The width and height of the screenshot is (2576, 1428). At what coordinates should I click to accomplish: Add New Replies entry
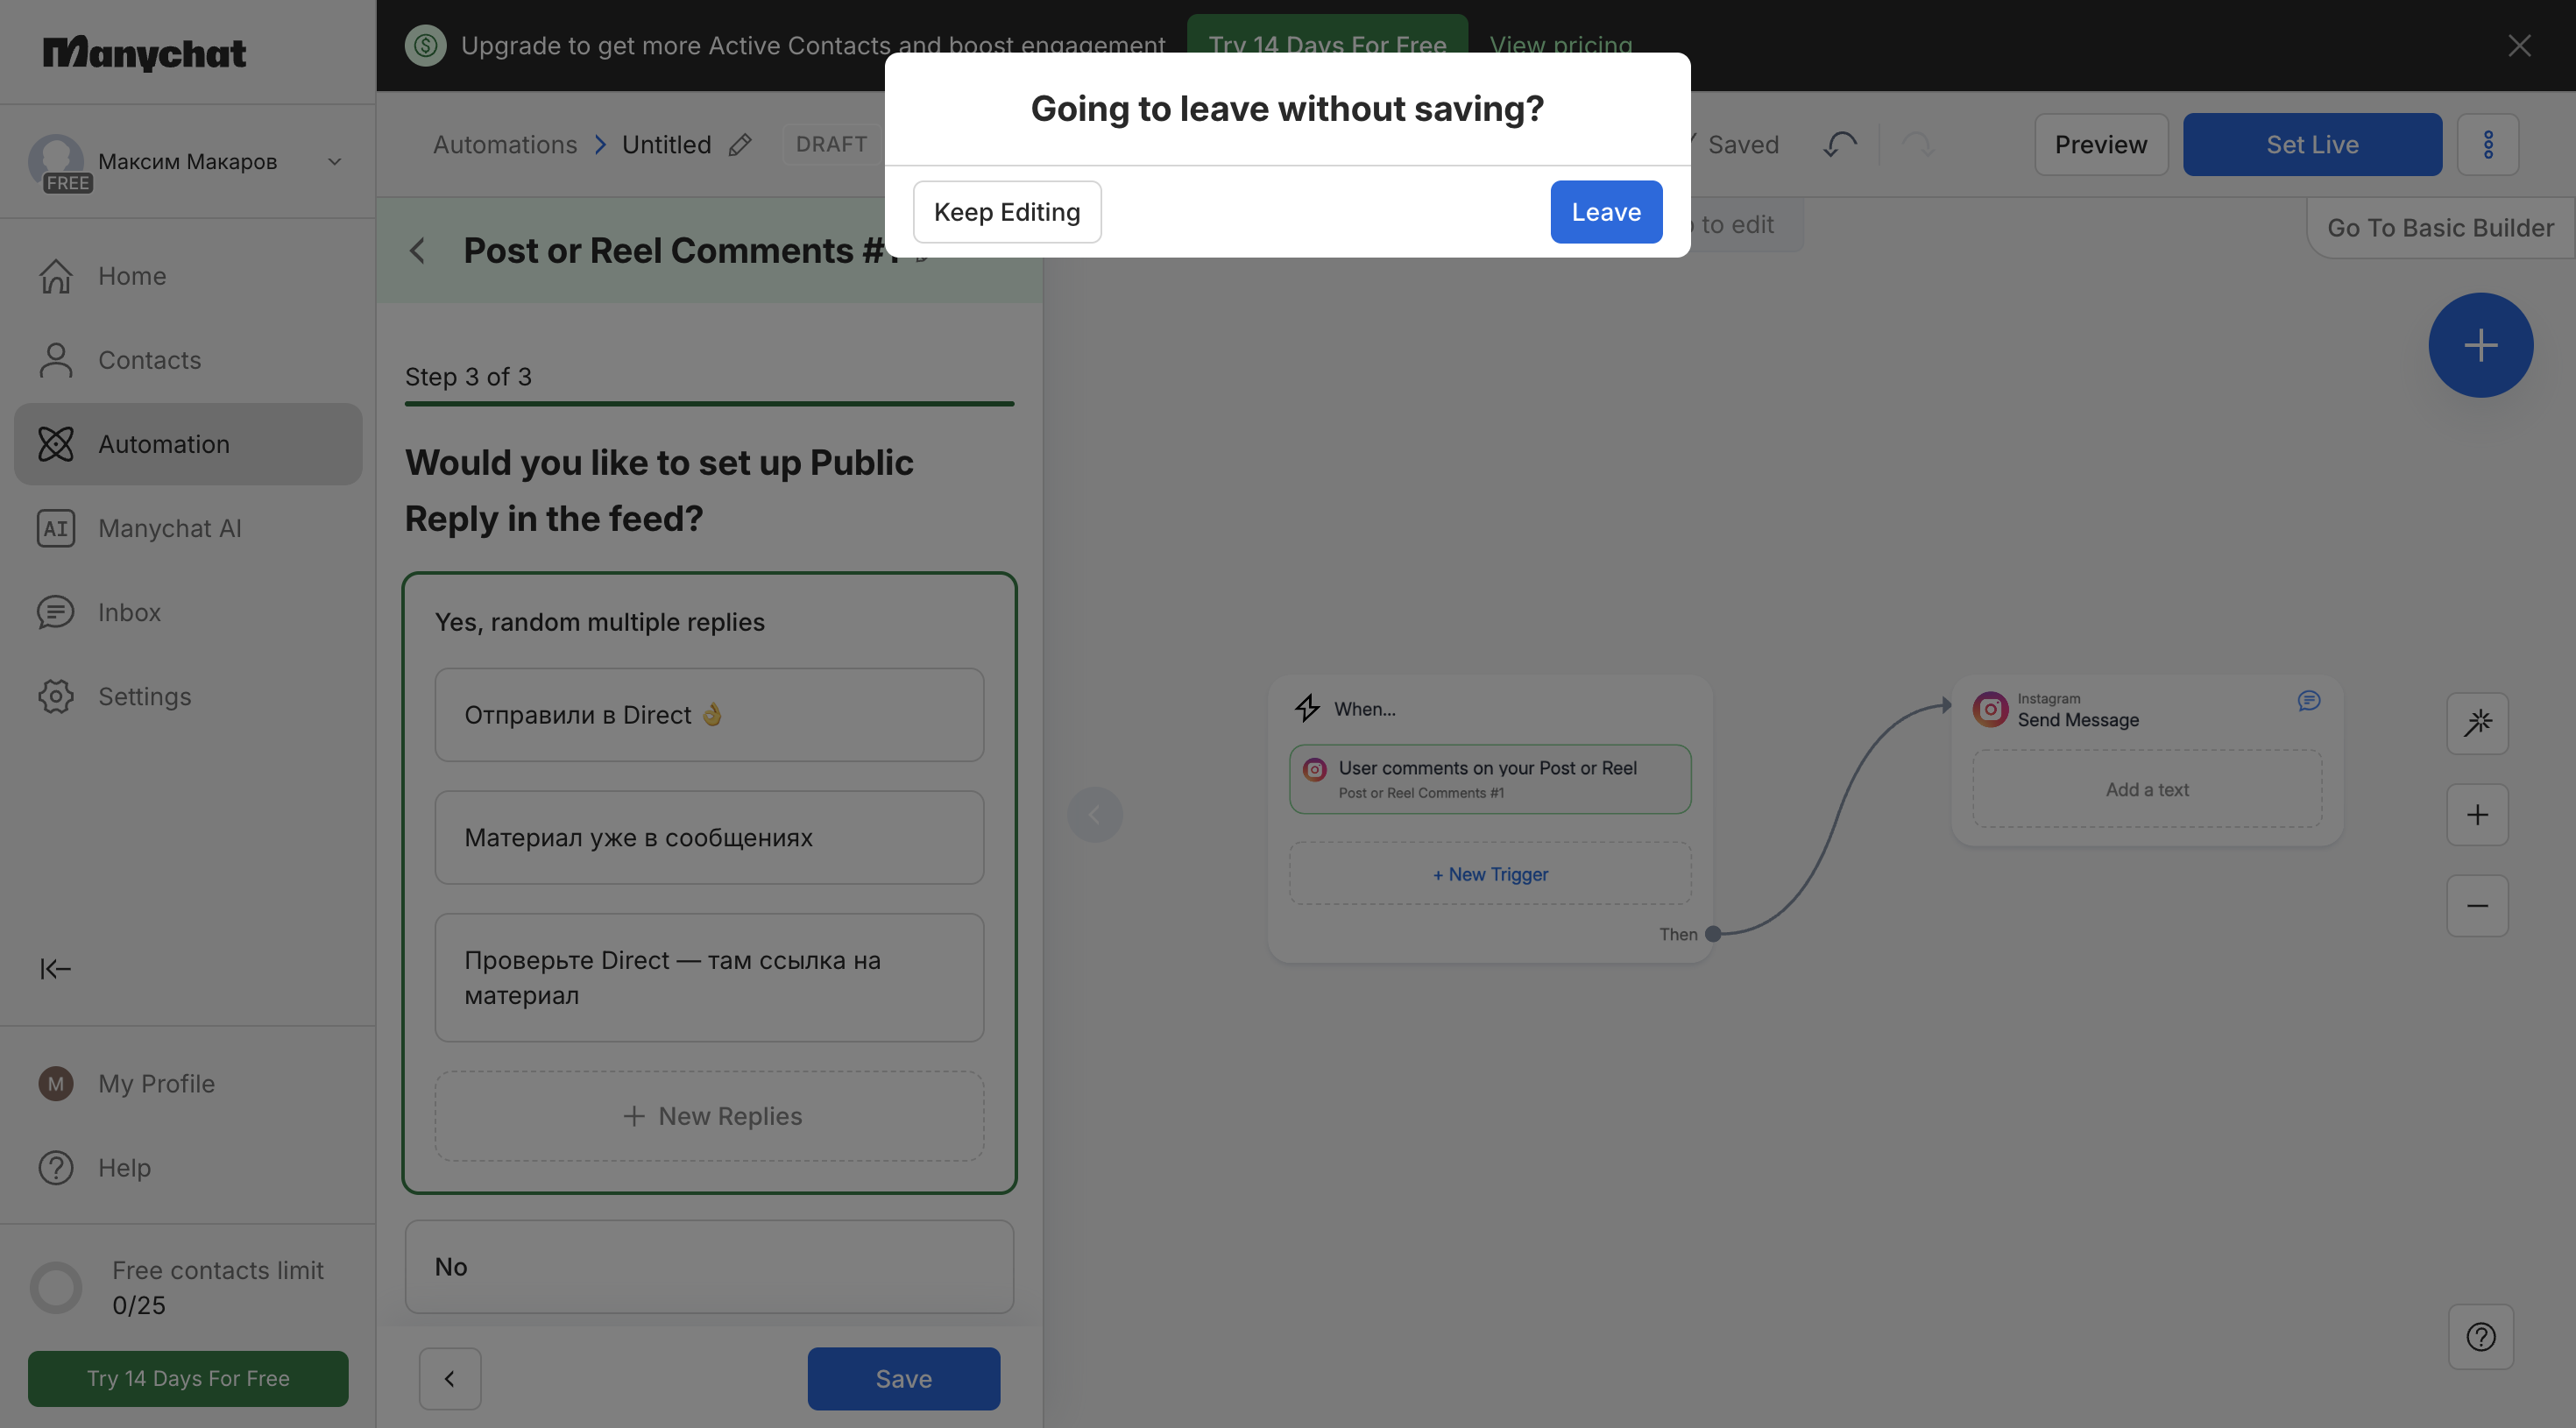tap(709, 1116)
